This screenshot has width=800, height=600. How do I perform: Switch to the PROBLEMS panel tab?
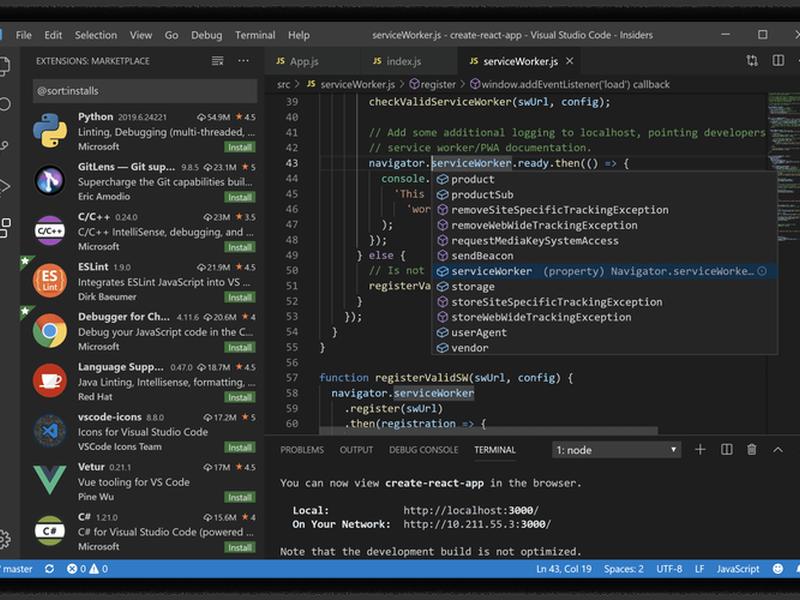coord(302,449)
